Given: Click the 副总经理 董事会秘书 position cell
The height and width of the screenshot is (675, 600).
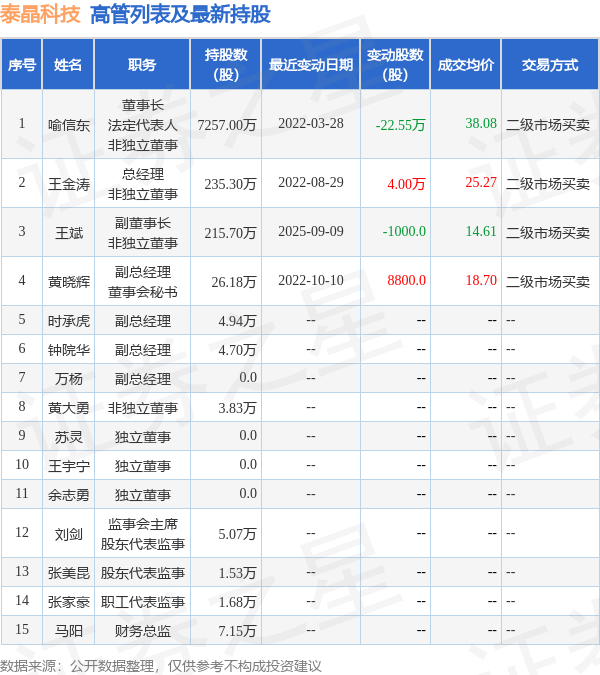Looking at the screenshot, I should tap(142, 282).
